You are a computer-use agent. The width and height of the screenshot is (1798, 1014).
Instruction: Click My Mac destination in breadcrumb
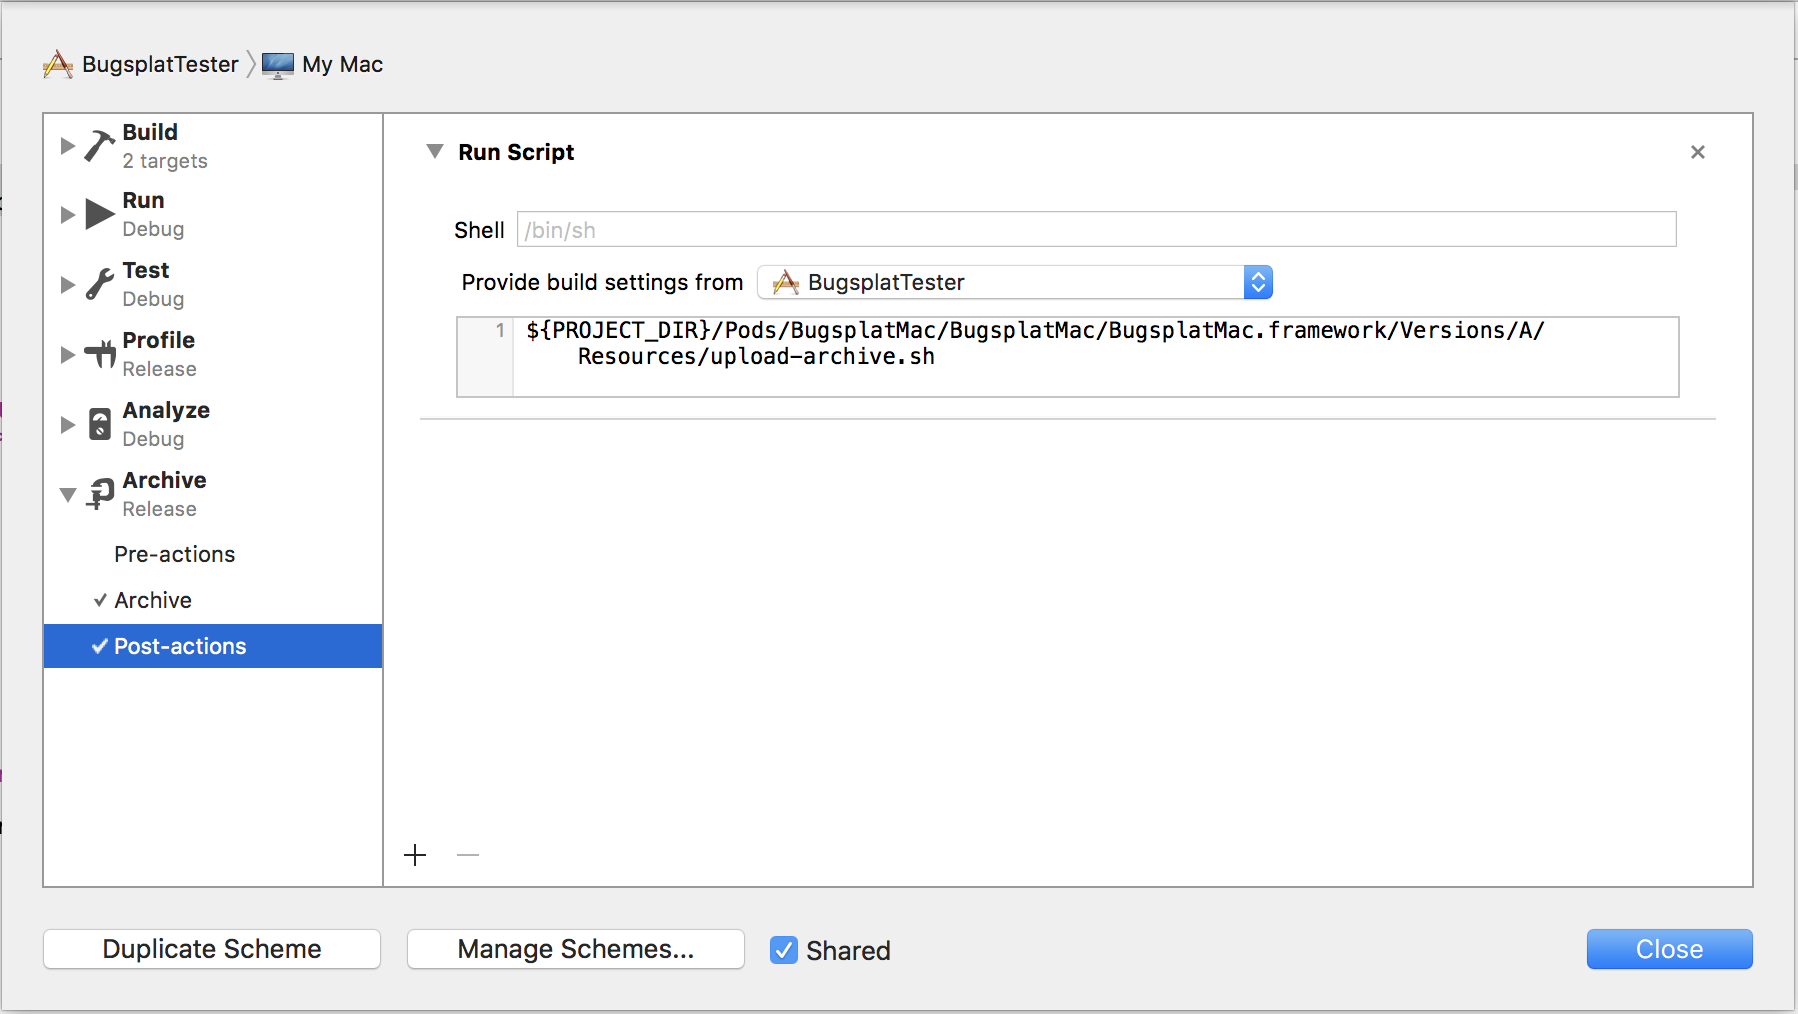[342, 65]
